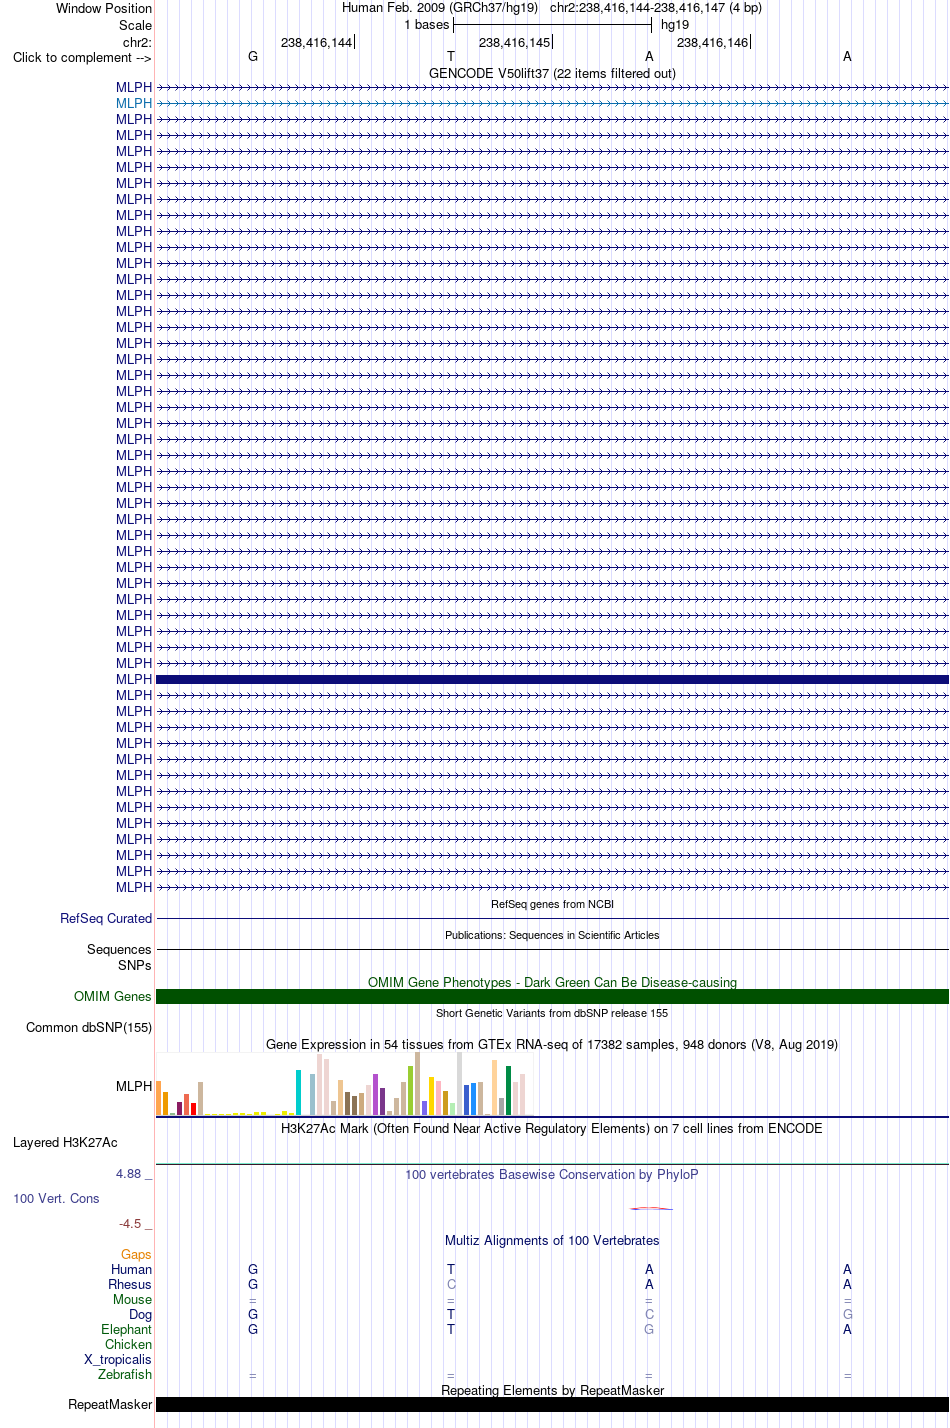Click the Window Position label

coord(104,8)
